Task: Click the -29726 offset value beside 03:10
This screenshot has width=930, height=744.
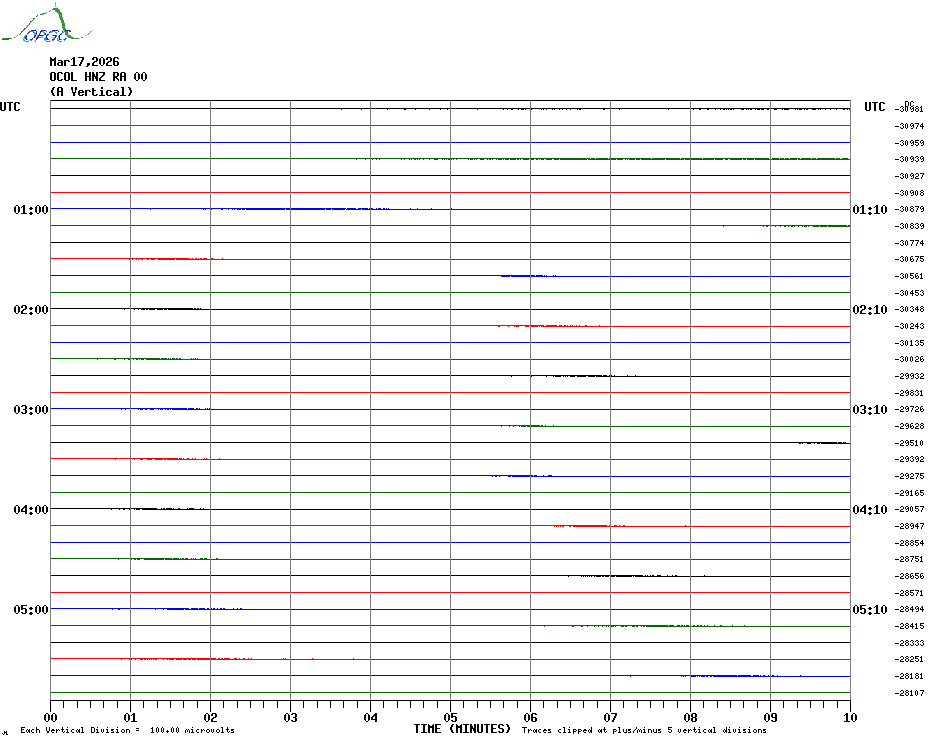Action: pyautogui.click(x=909, y=410)
